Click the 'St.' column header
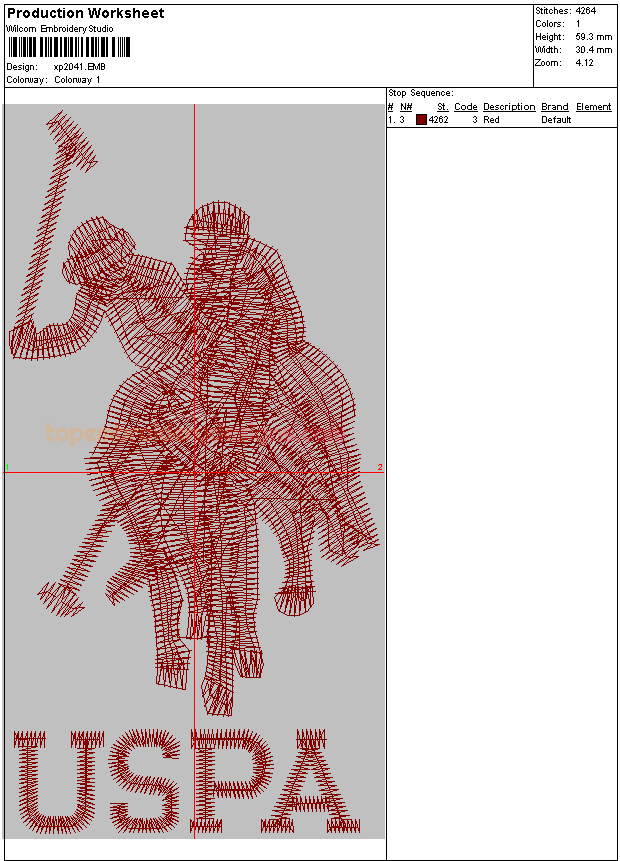 pyautogui.click(x=443, y=107)
